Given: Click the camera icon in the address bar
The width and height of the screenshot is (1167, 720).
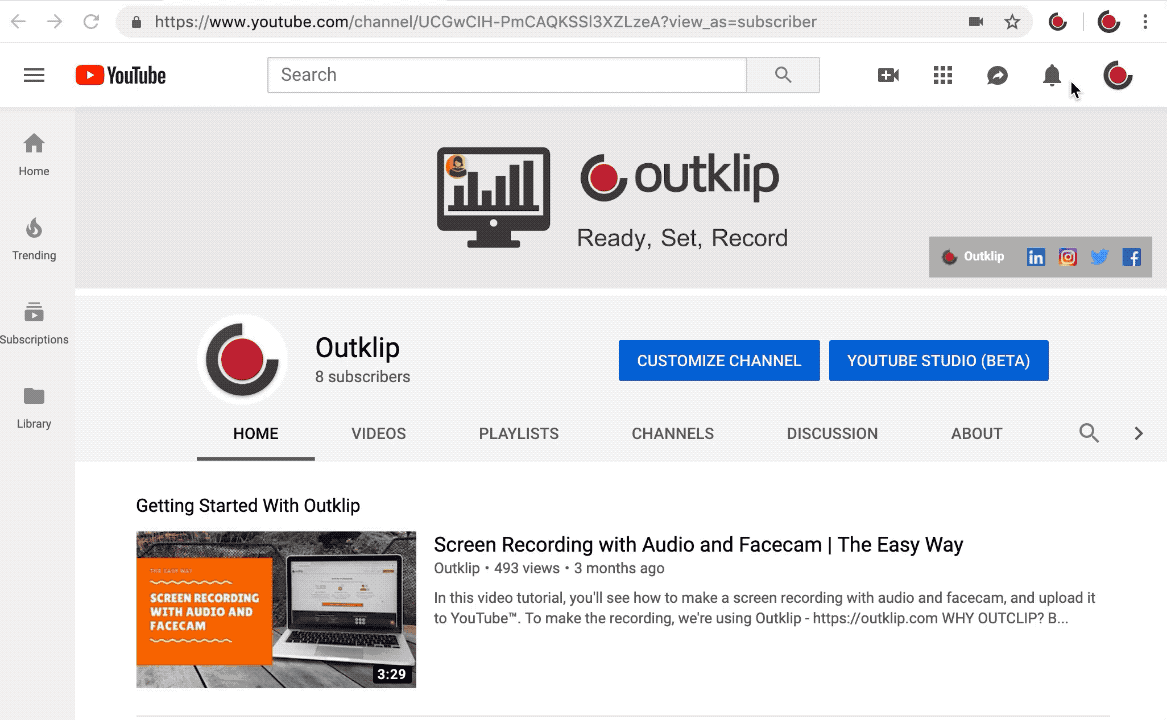Looking at the screenshot, I should coord(976,22).
